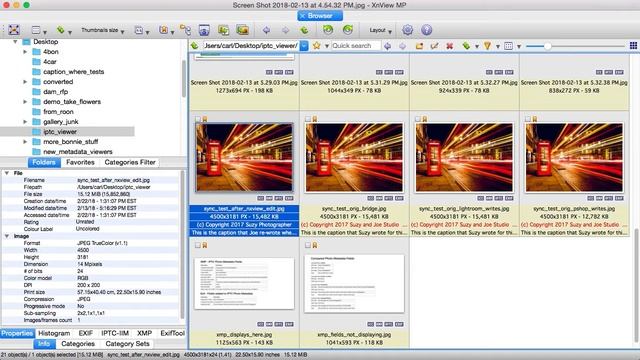Click the rotate counter-clockwise green icon
The image size is (640, 360).
click(328, 29)
